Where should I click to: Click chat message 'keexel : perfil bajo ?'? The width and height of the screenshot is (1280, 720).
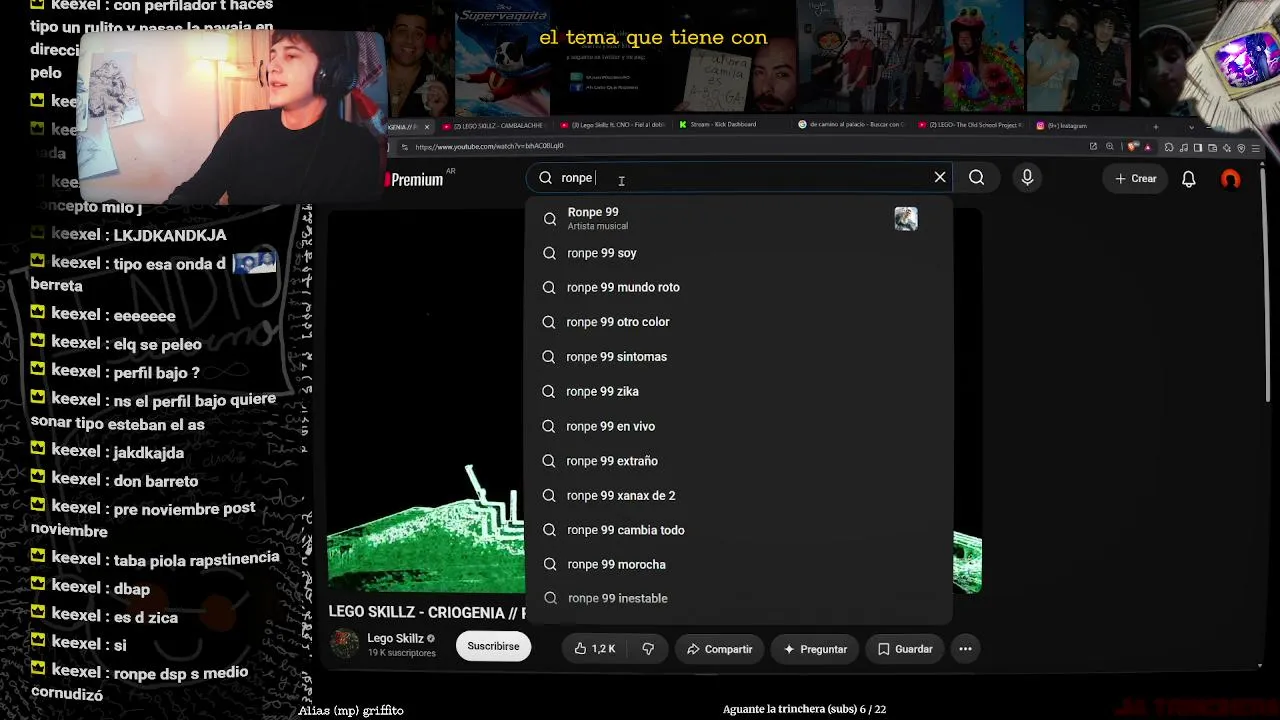(115, 372)
